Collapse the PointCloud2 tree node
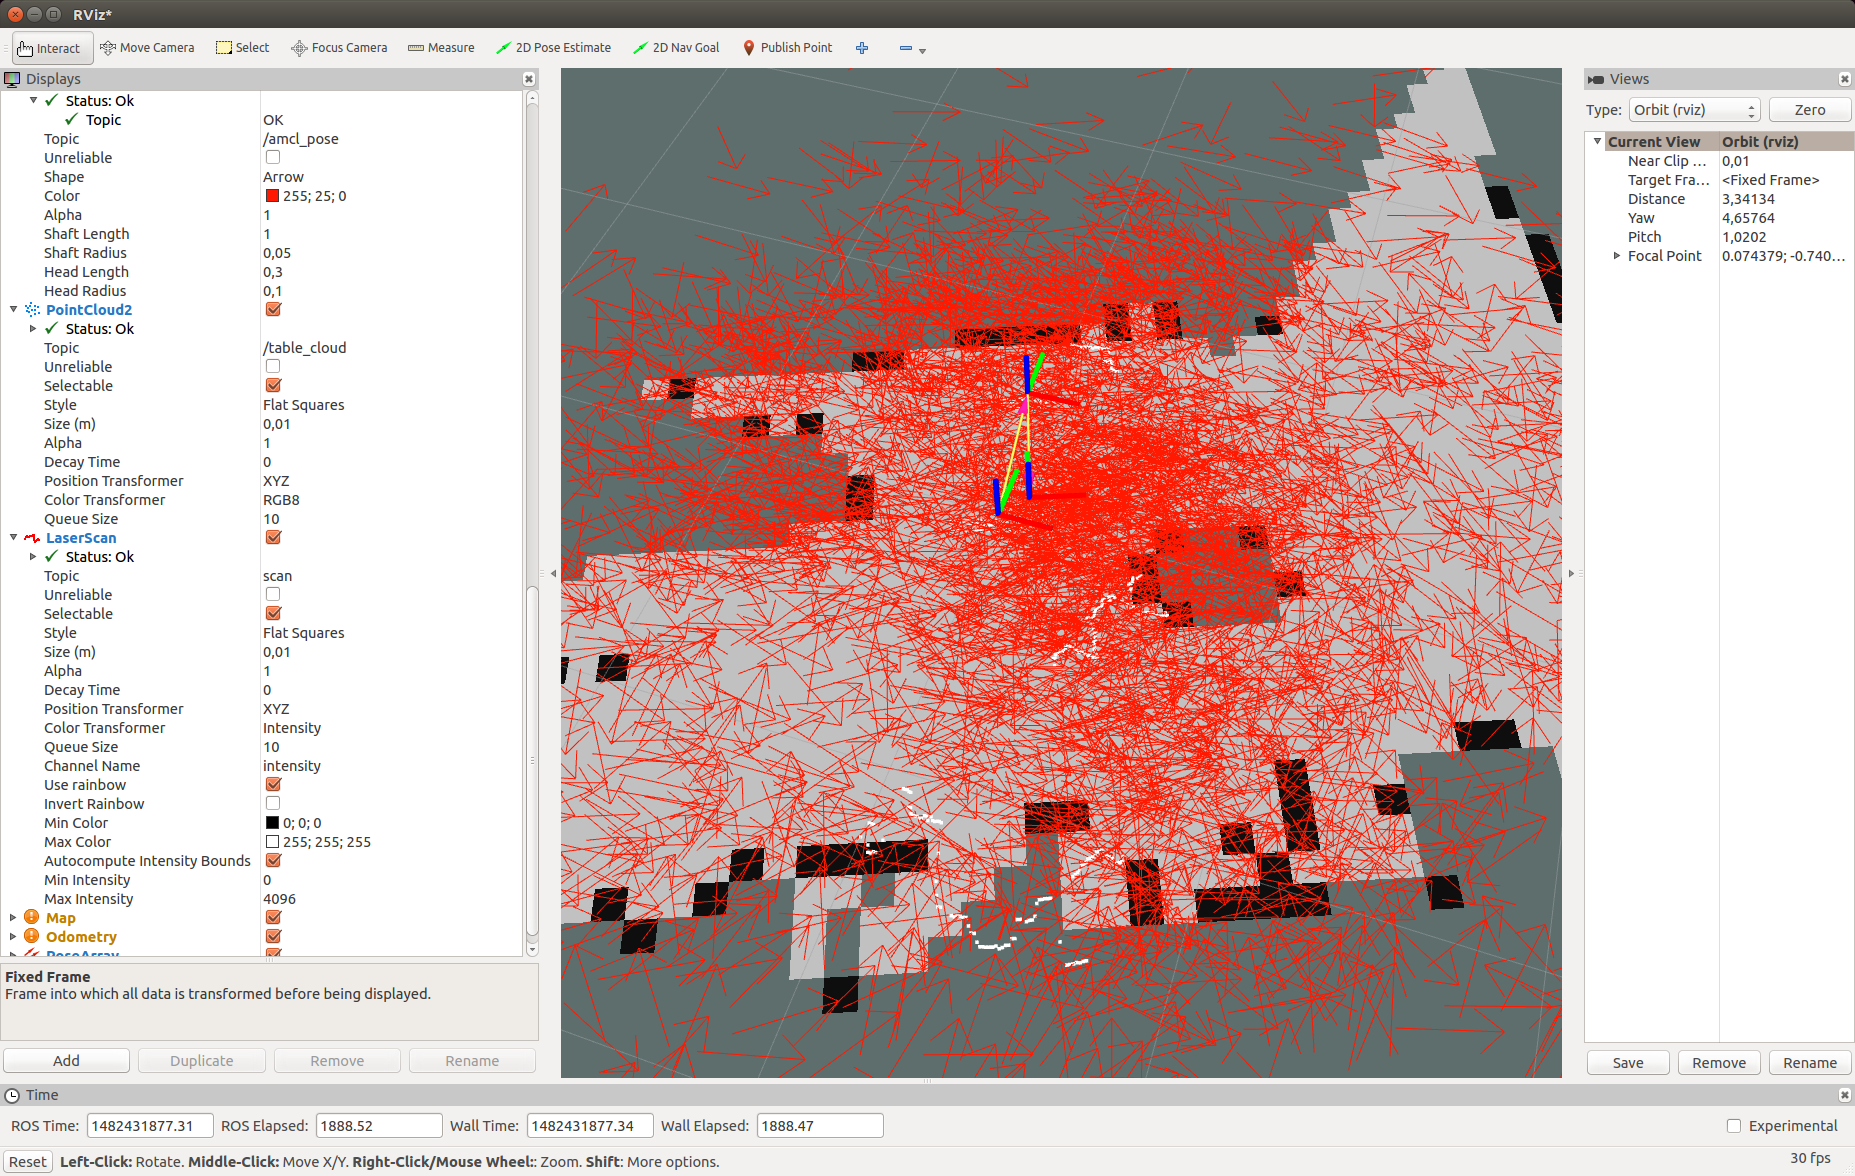The width and height of the screenshot is (1855, 1176). [x=13, y=310]
